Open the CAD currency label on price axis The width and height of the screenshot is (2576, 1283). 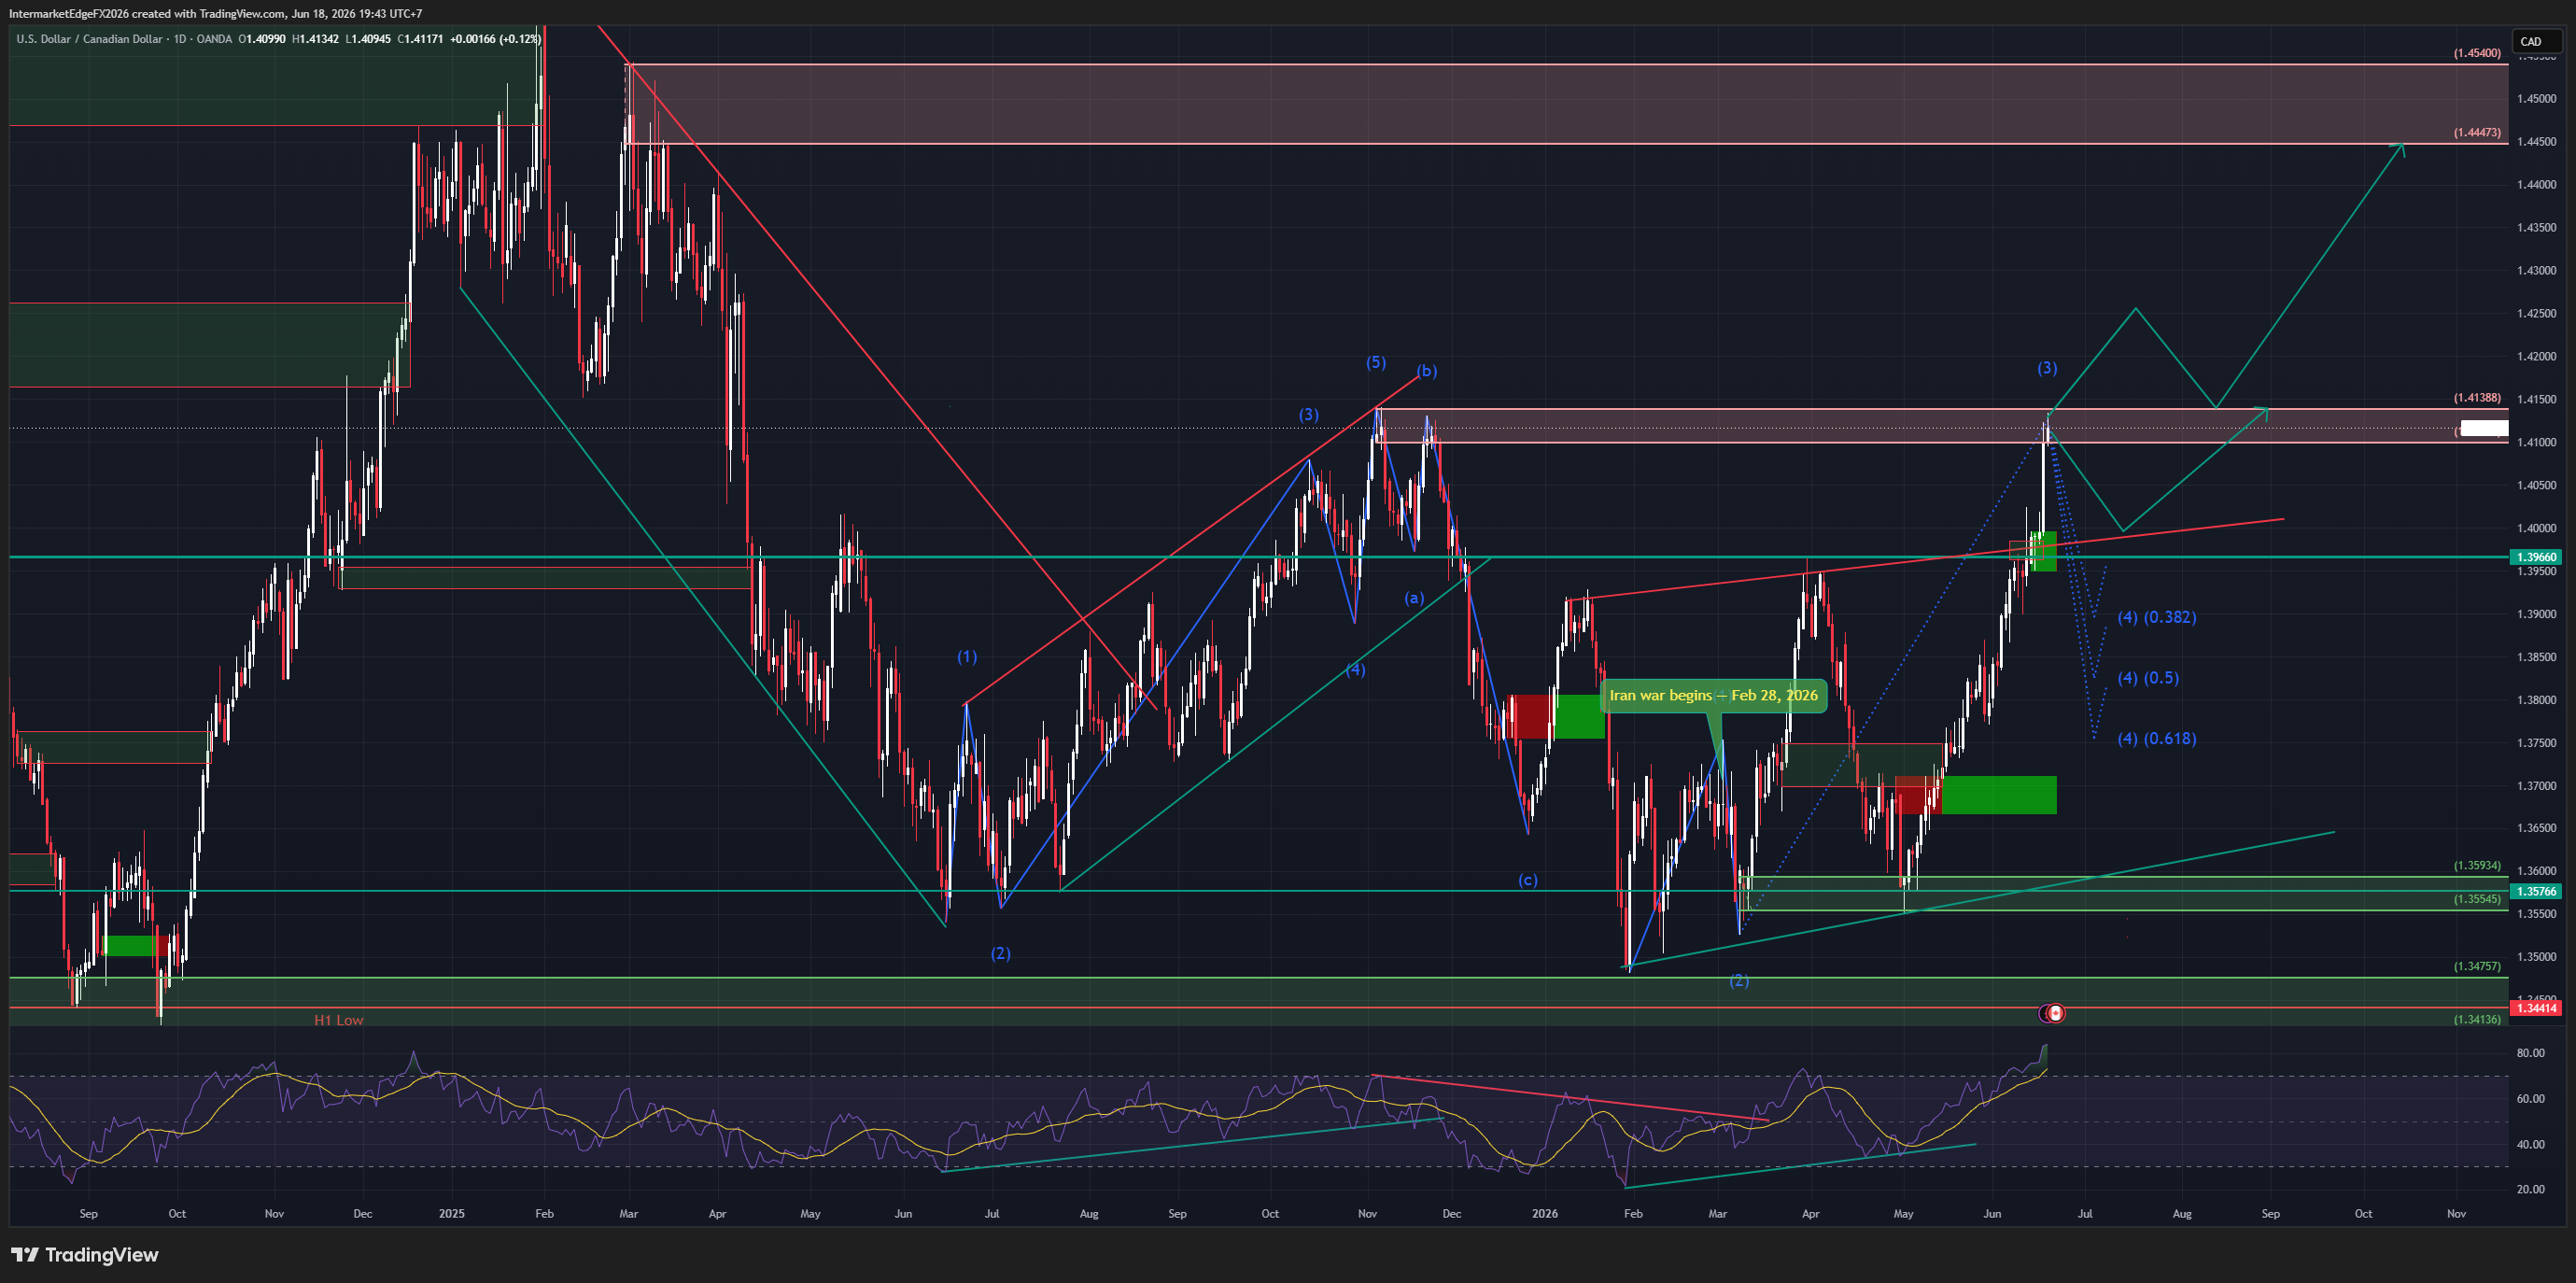pos(2538,41)
